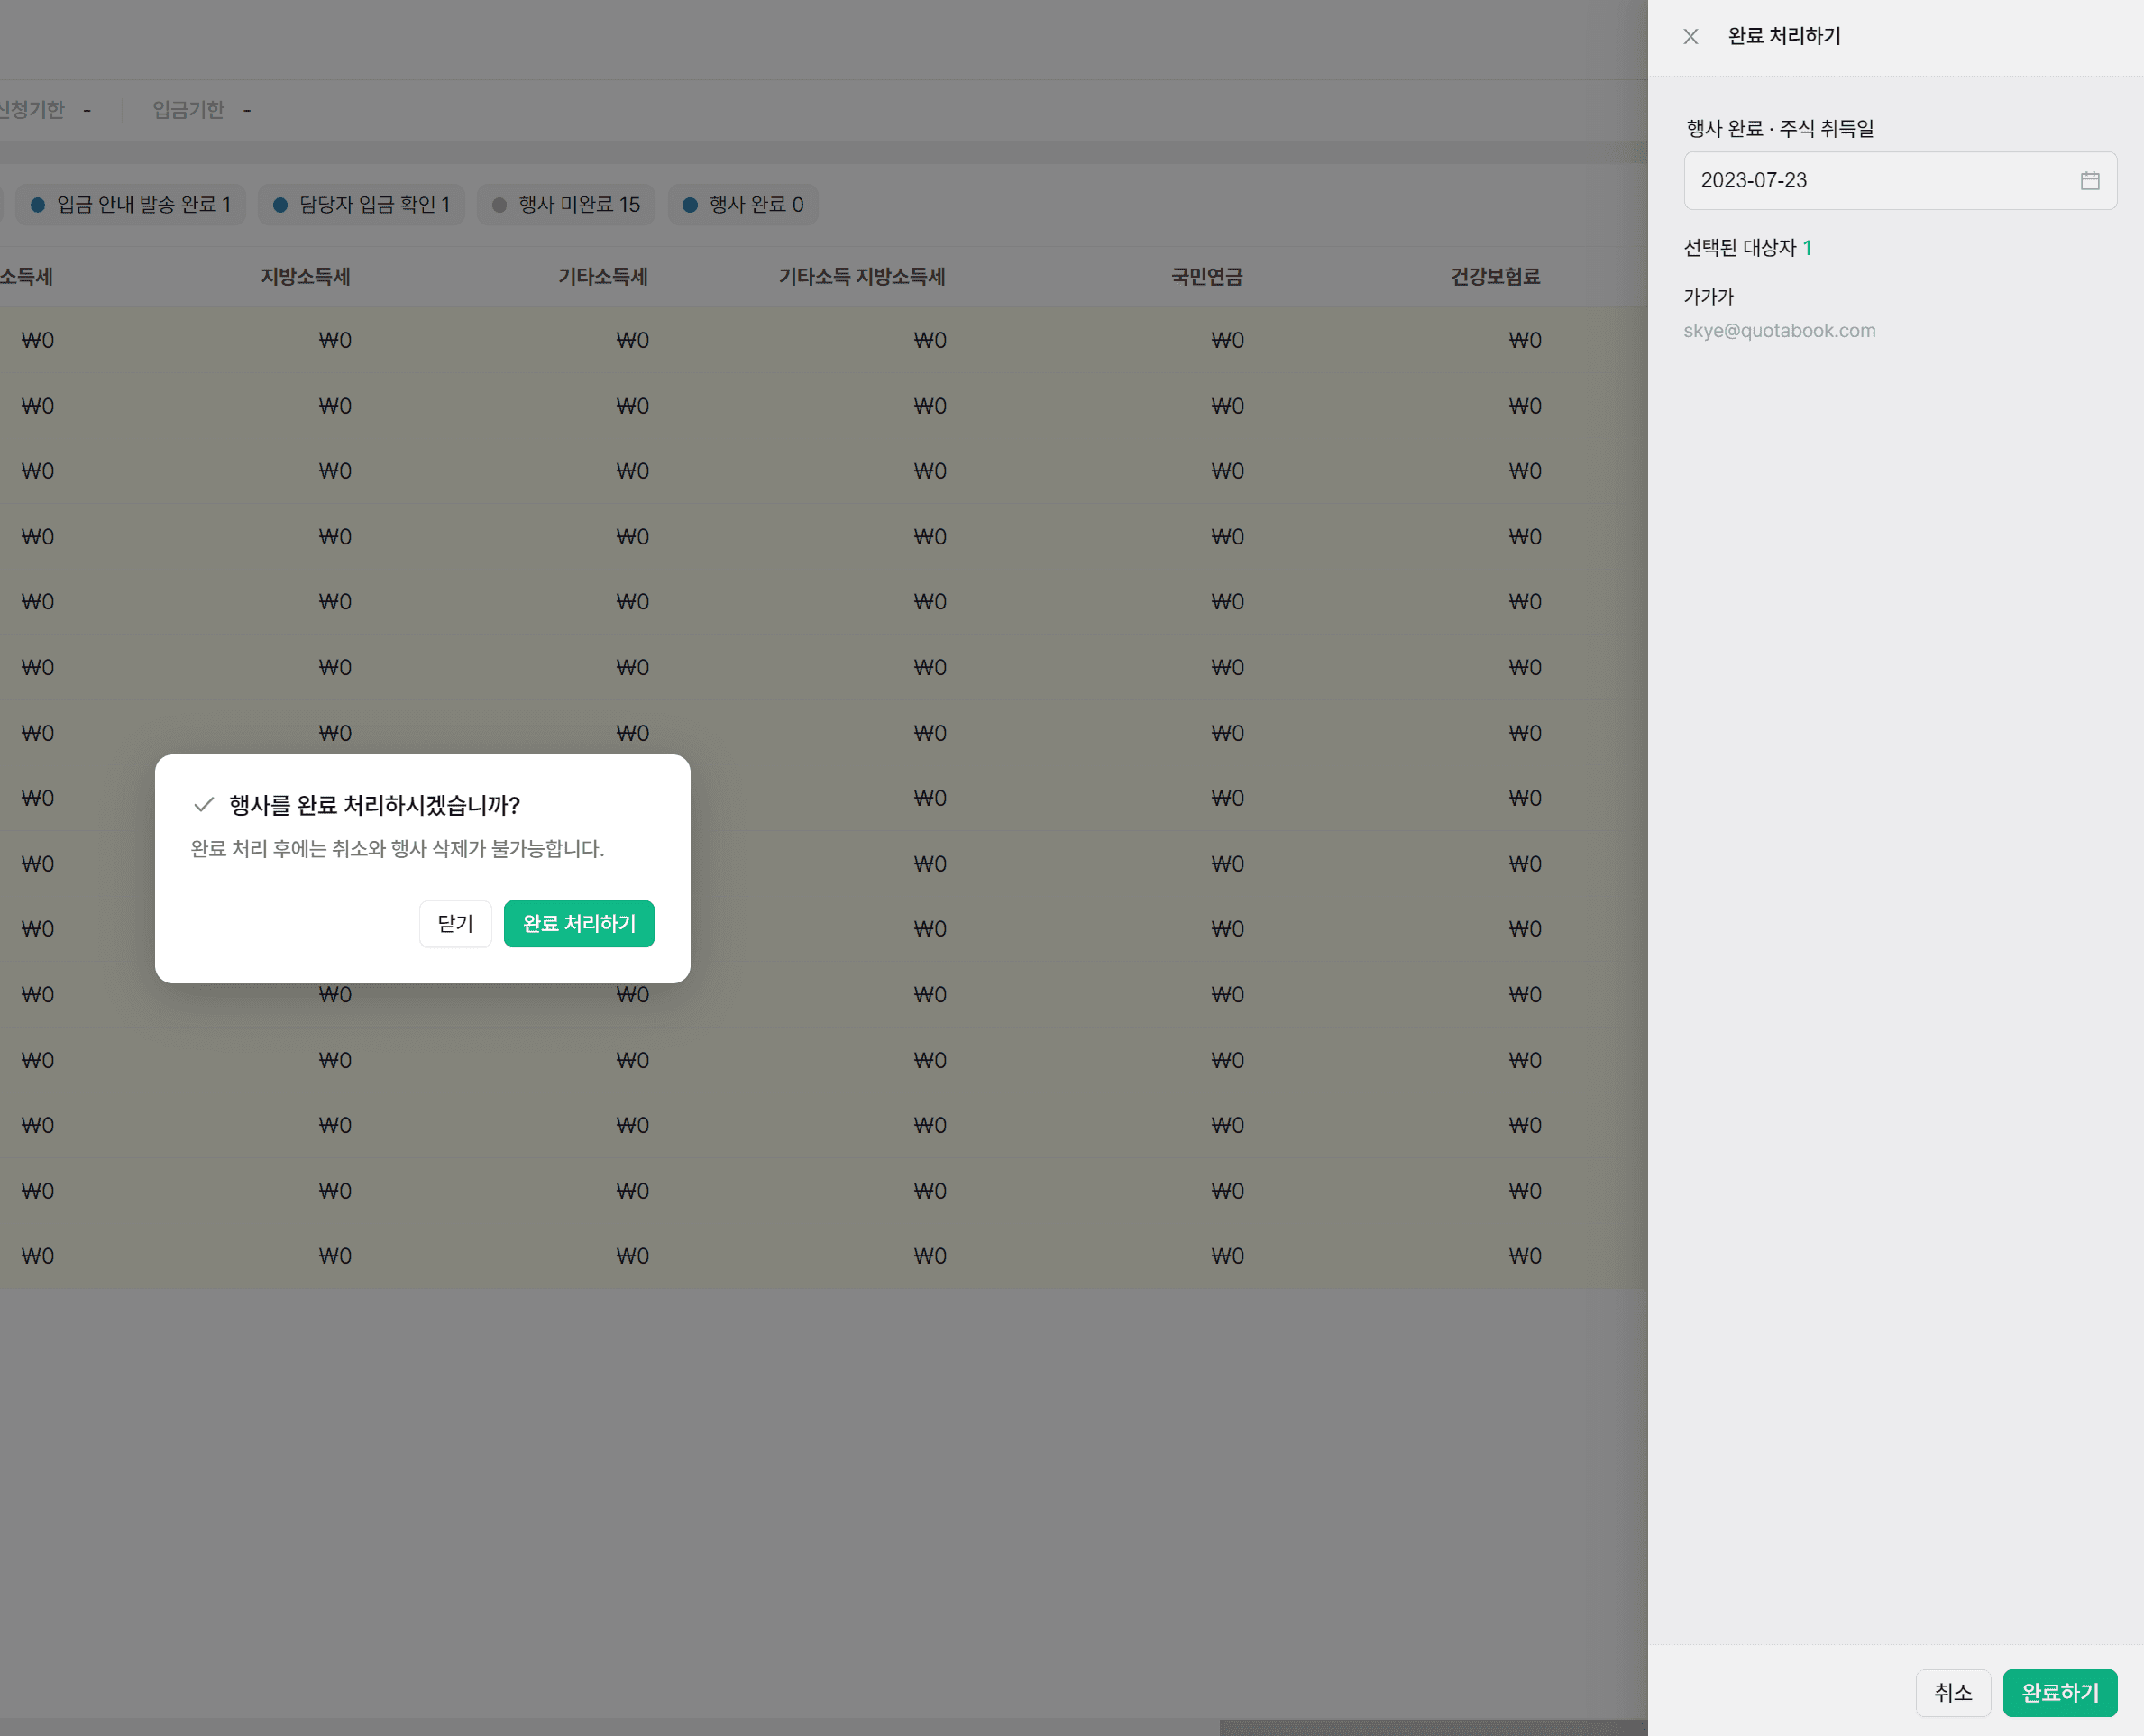The image size is (2144, 1736).
Task: Confirm with 완료 처리하기 dialog button
Action: pyautogui.click(x=578, y=923)
